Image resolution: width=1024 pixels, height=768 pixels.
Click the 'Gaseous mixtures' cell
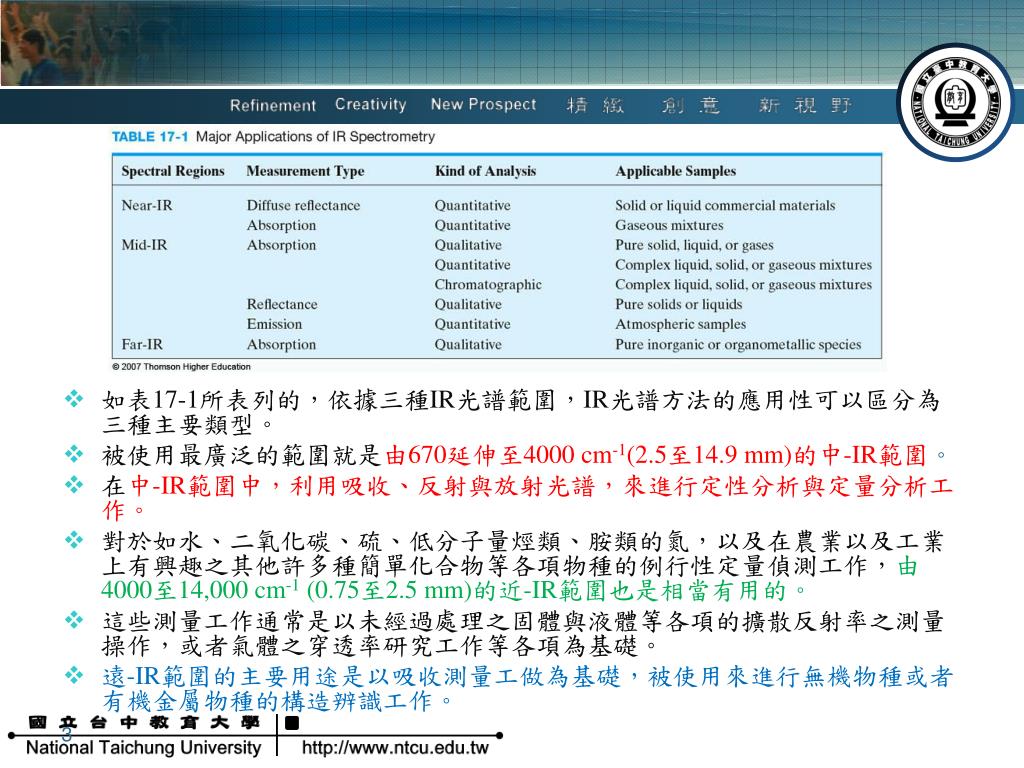[x=669, y=225]
